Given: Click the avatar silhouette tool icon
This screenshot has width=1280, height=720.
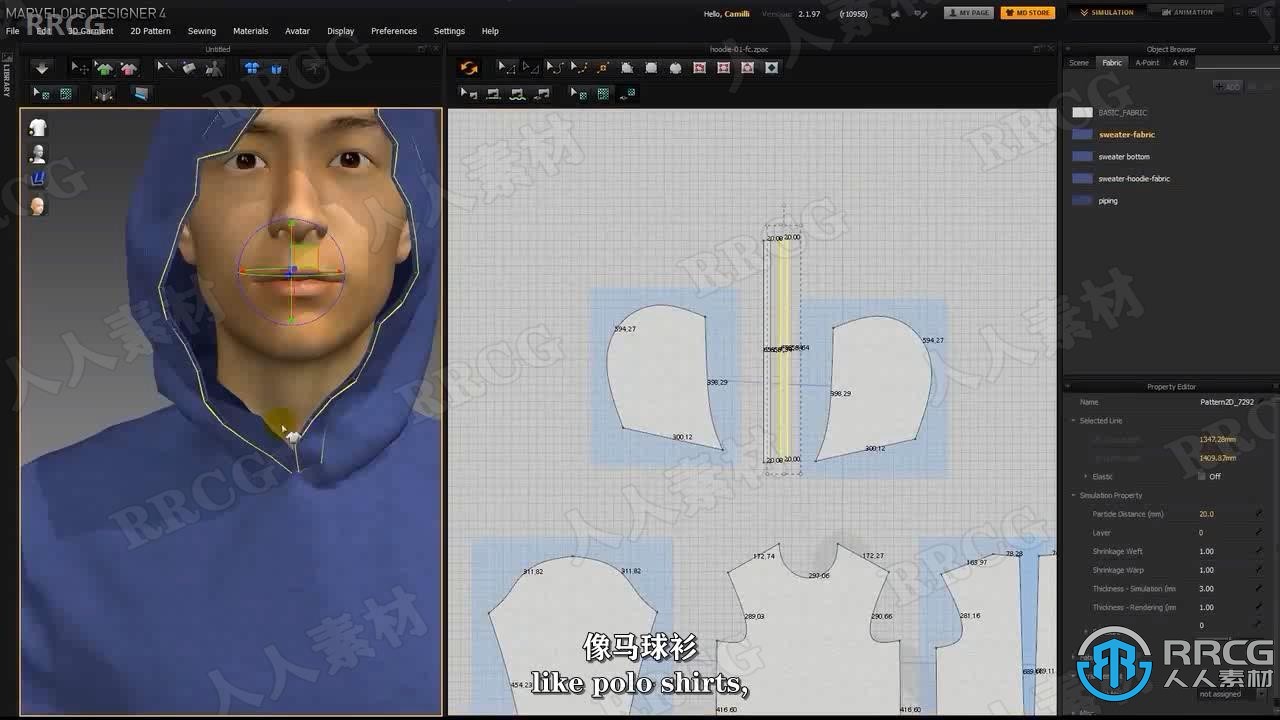Looking at the screenshot, I should 214,68.
